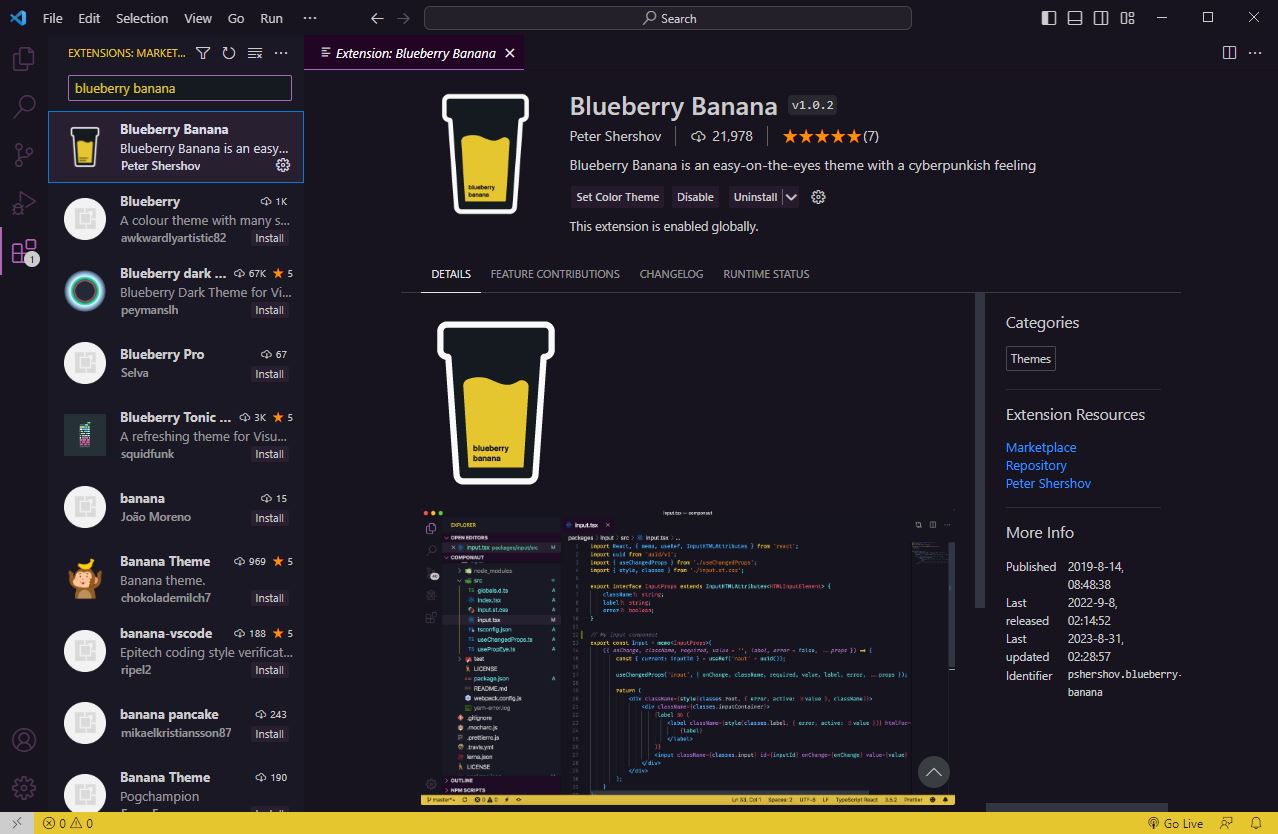
Task: Filter extensions with the funnel icon
Action: click(x=203, y=53)
